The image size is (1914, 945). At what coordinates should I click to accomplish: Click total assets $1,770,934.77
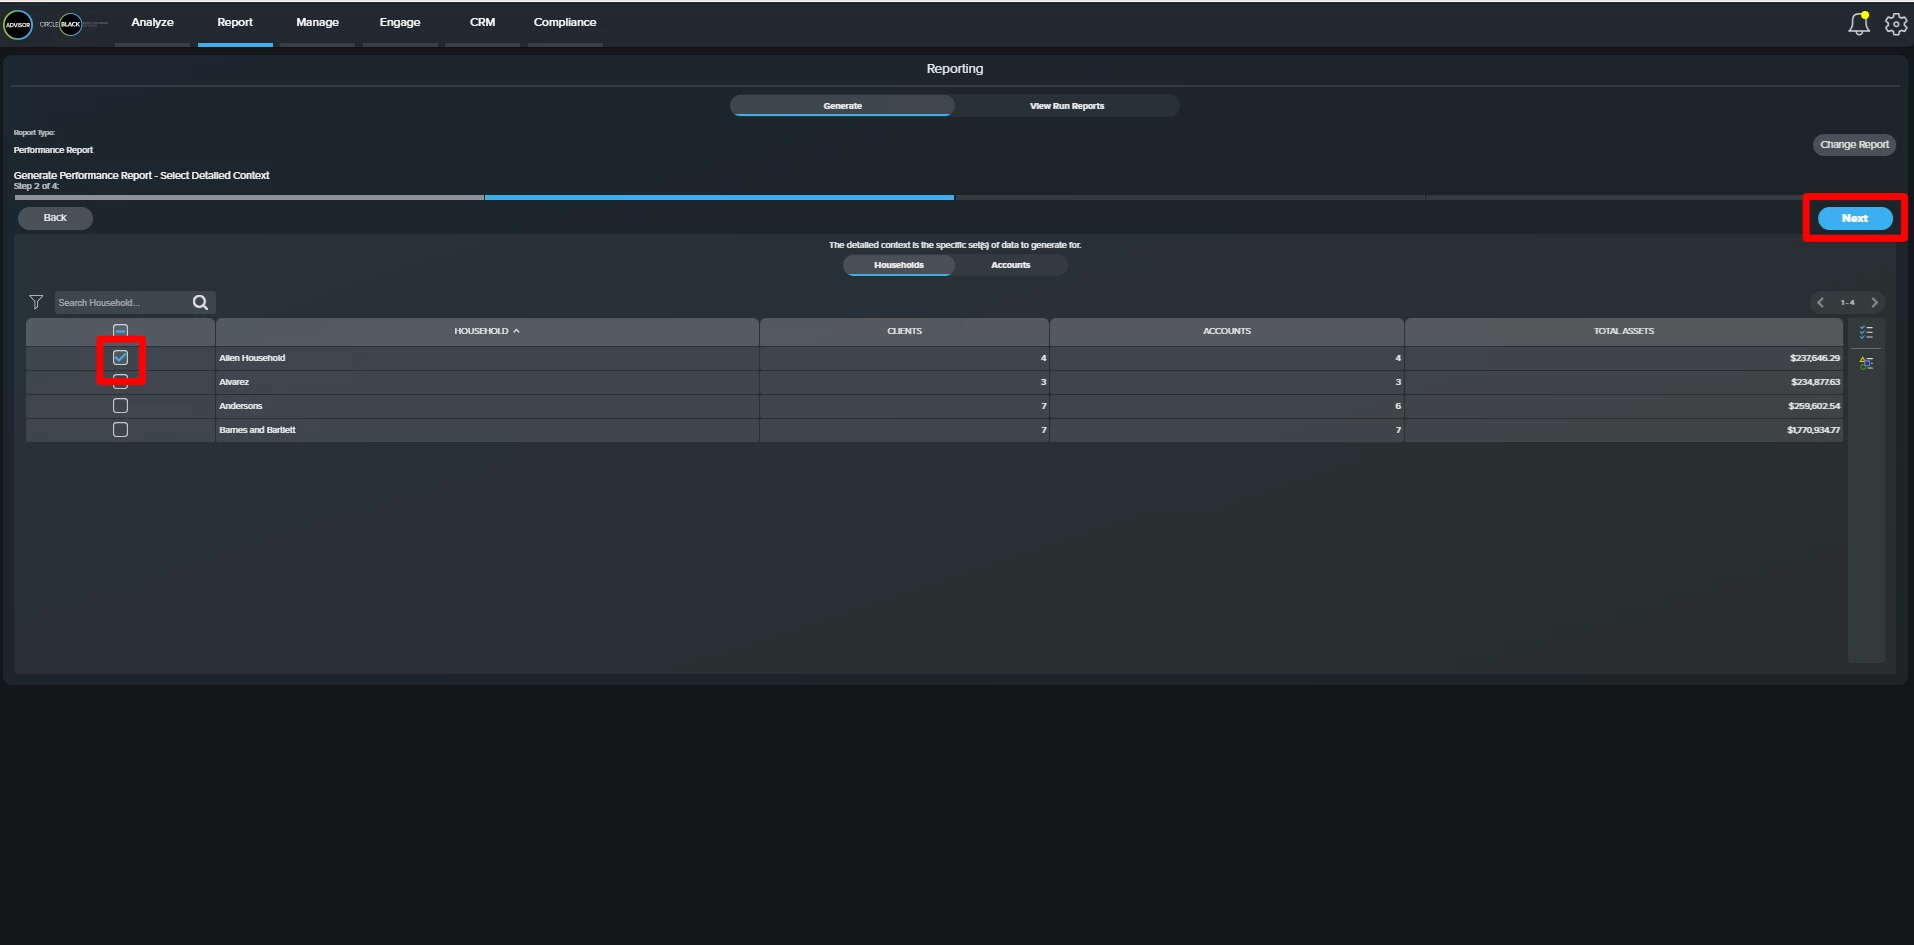(x=1813, y=430)
